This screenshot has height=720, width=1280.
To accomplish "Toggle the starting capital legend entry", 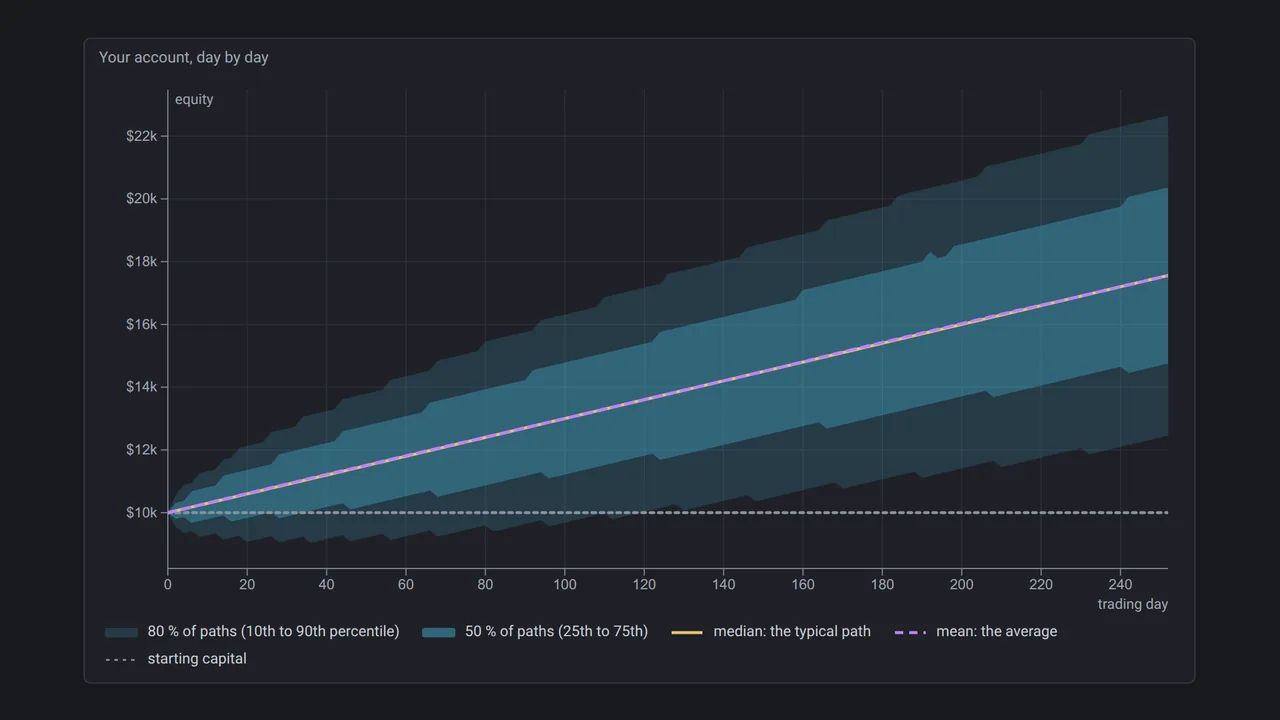I will [176, 659].
